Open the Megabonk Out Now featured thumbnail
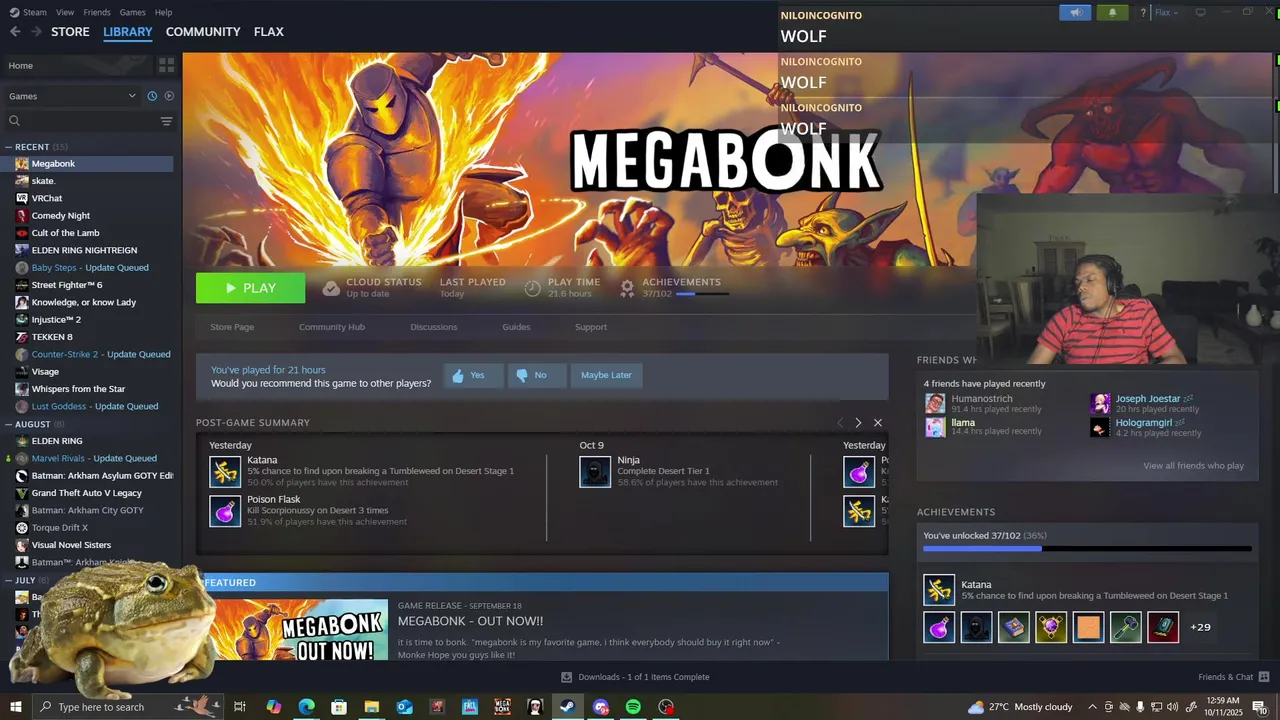Image resolution: width=1280 pixels, height=720 pixels. click(x=296, y=630)
